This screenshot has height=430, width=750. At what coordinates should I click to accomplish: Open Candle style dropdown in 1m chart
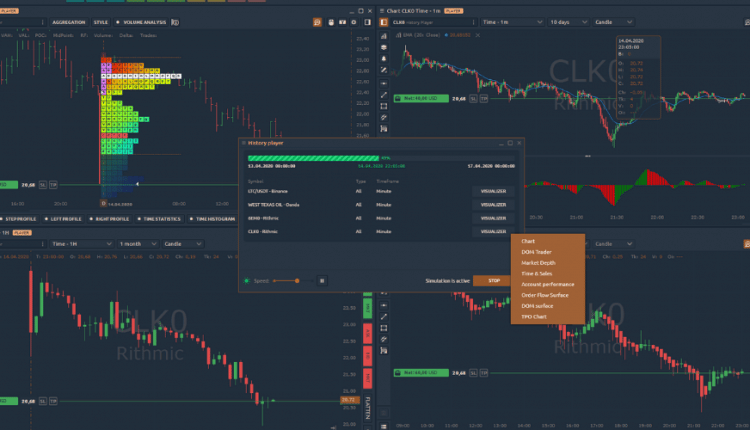[614, 22]
